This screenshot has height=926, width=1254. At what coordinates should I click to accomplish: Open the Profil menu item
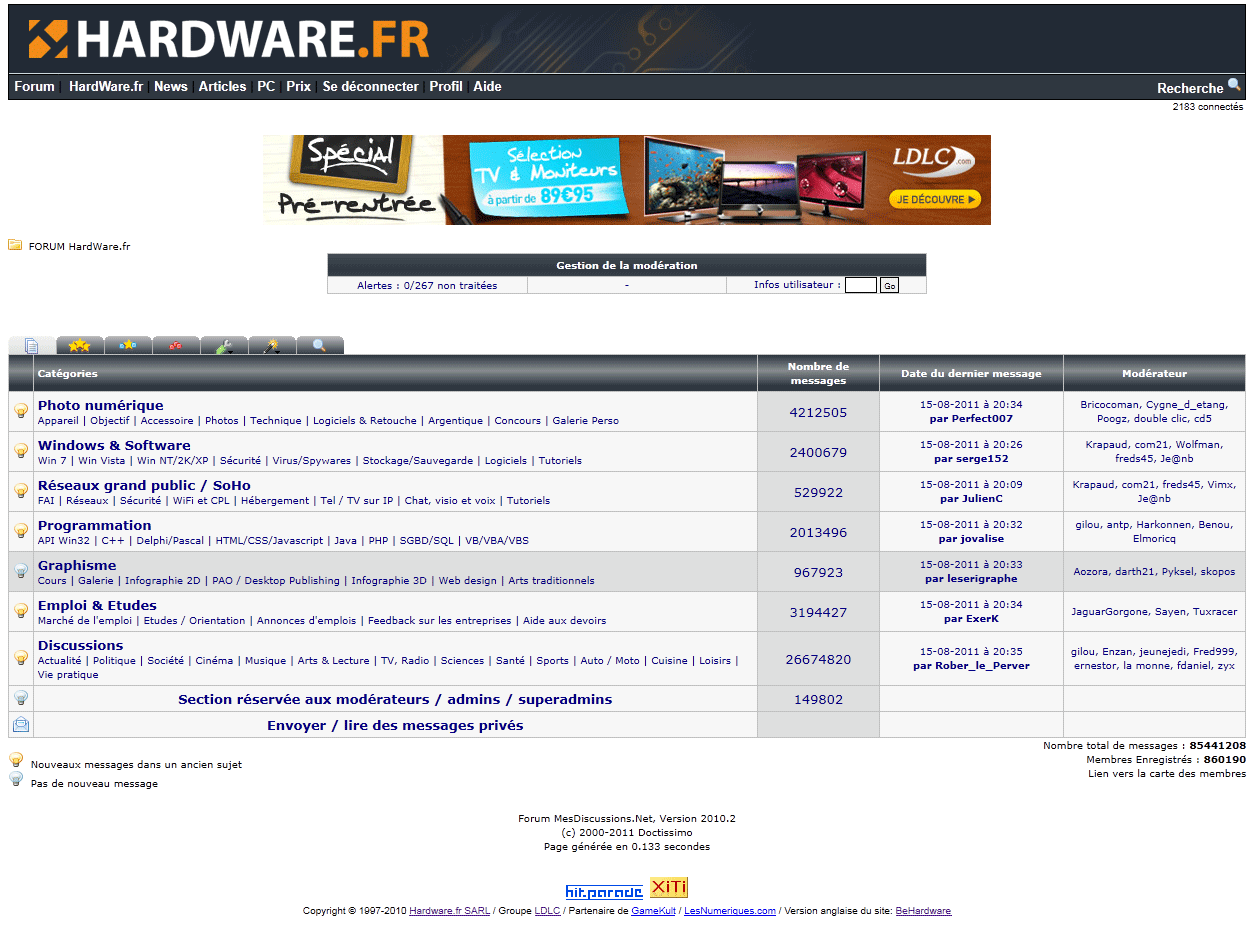coord(446,87)
